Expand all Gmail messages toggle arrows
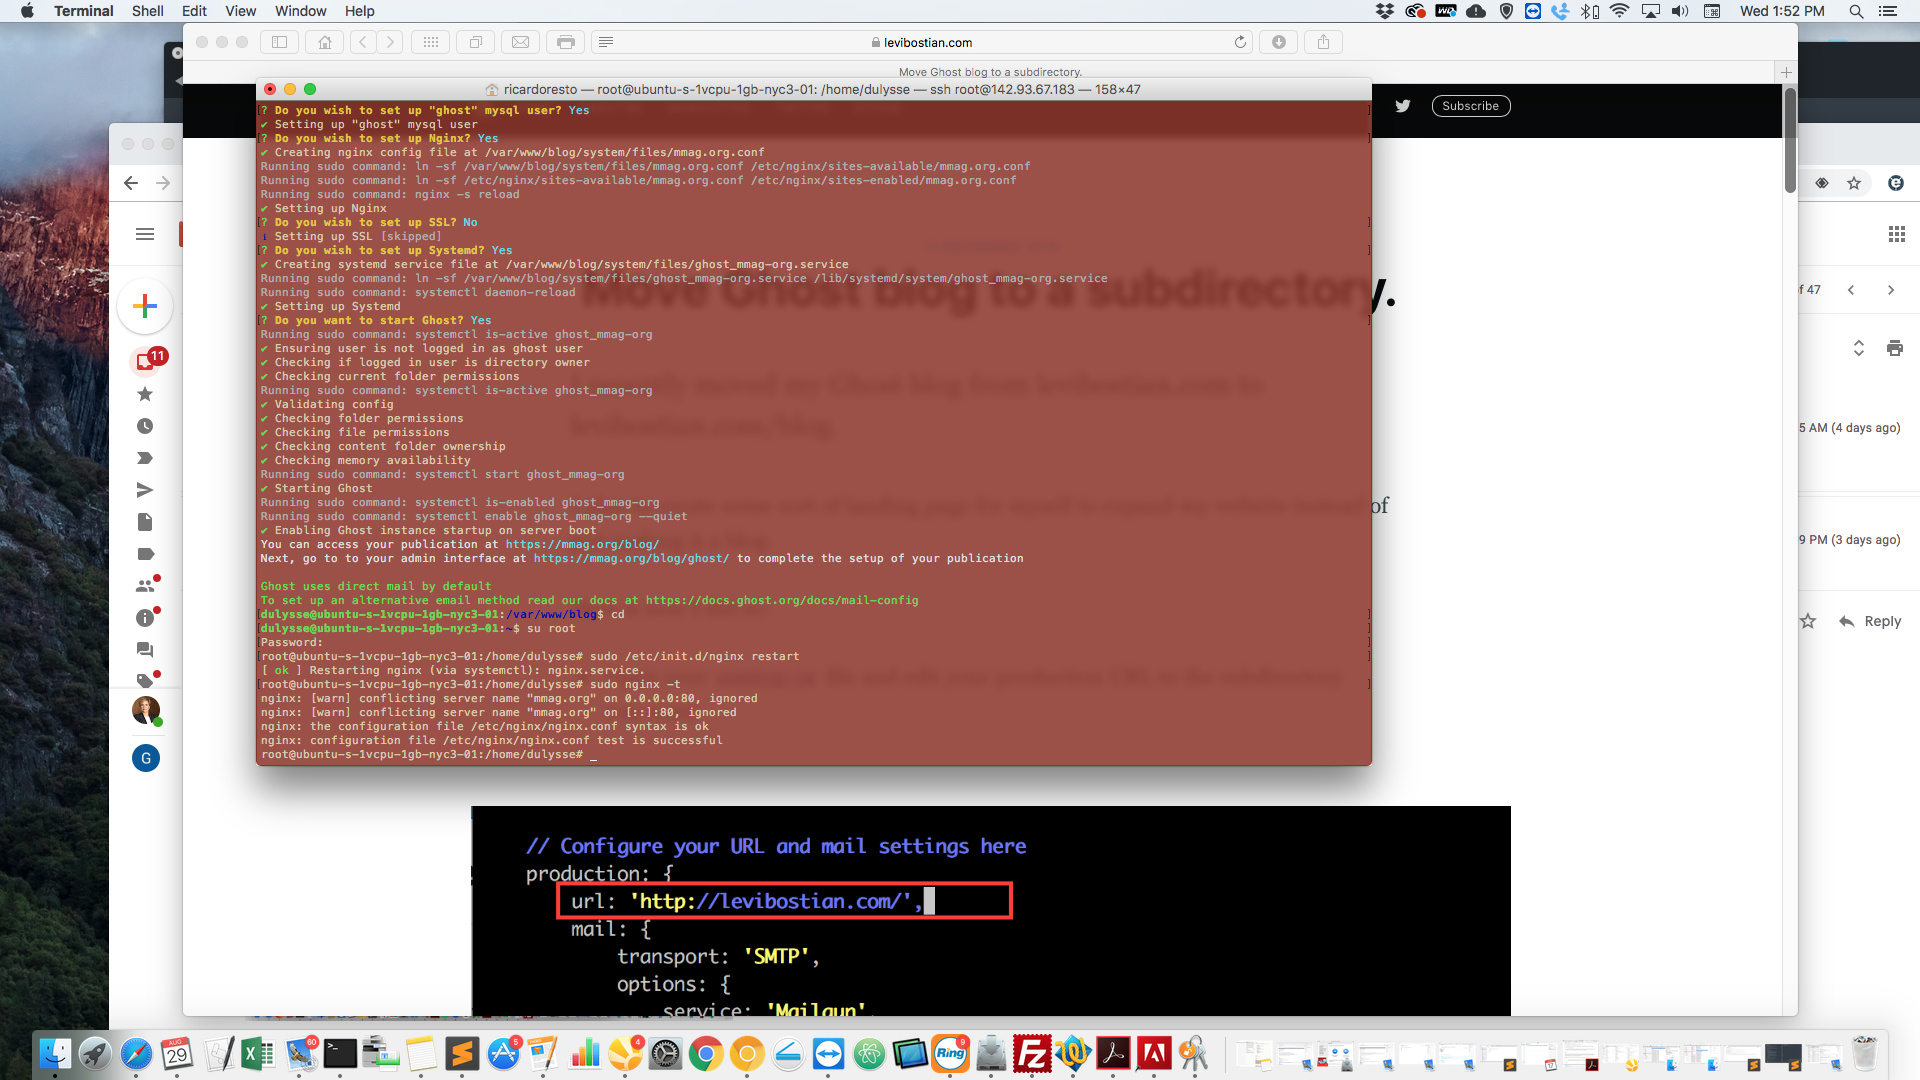The height and width of the screenshot is (1080, 1920). [x=1858, y=348]
